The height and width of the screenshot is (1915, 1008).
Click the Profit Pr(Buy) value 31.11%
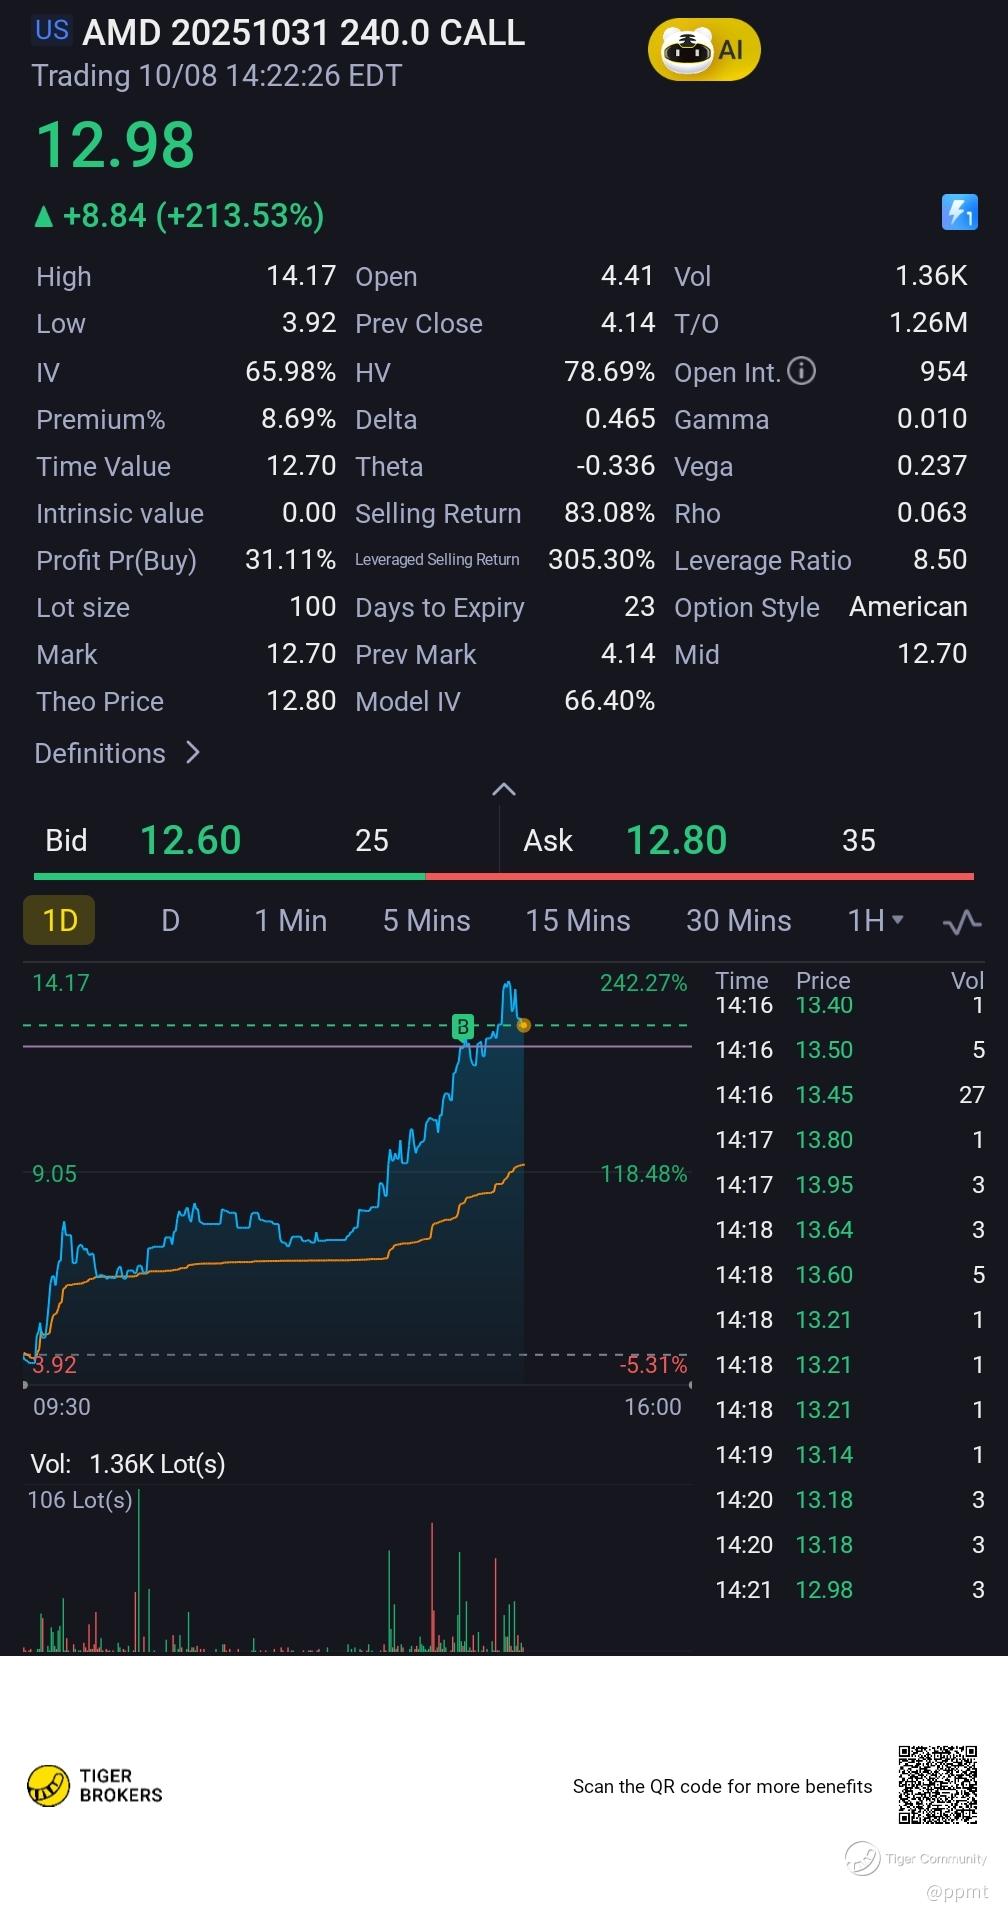click(x=290, y=560)
